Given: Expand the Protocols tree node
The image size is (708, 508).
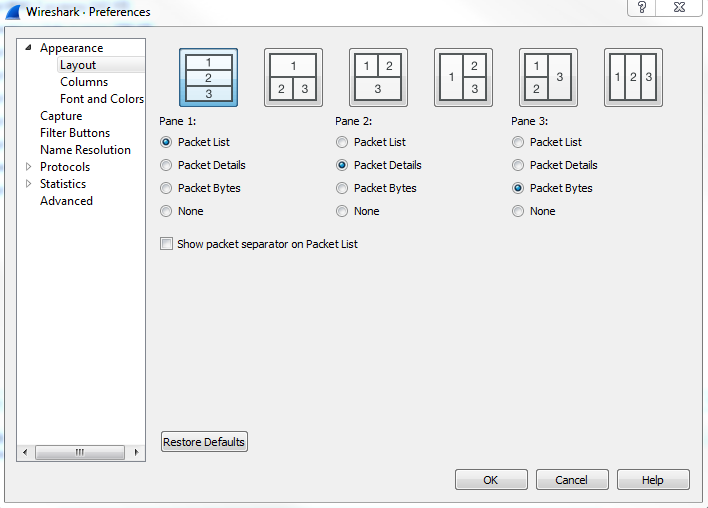Looking at the screenshot, I should click(x=29, y=167).
